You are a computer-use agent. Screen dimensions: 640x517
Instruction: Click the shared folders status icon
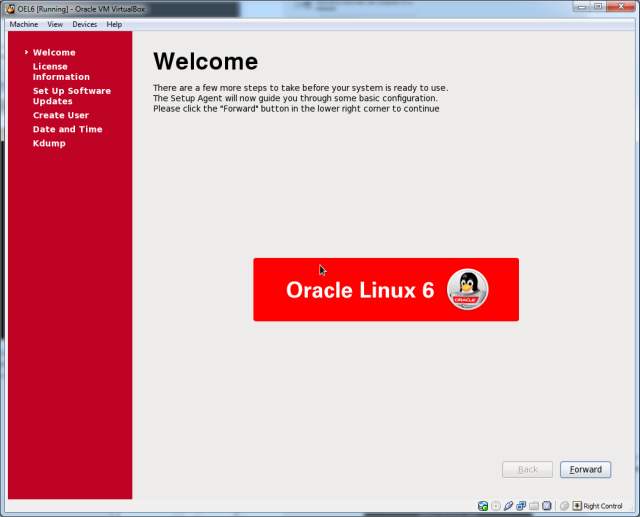click(534, 506)
